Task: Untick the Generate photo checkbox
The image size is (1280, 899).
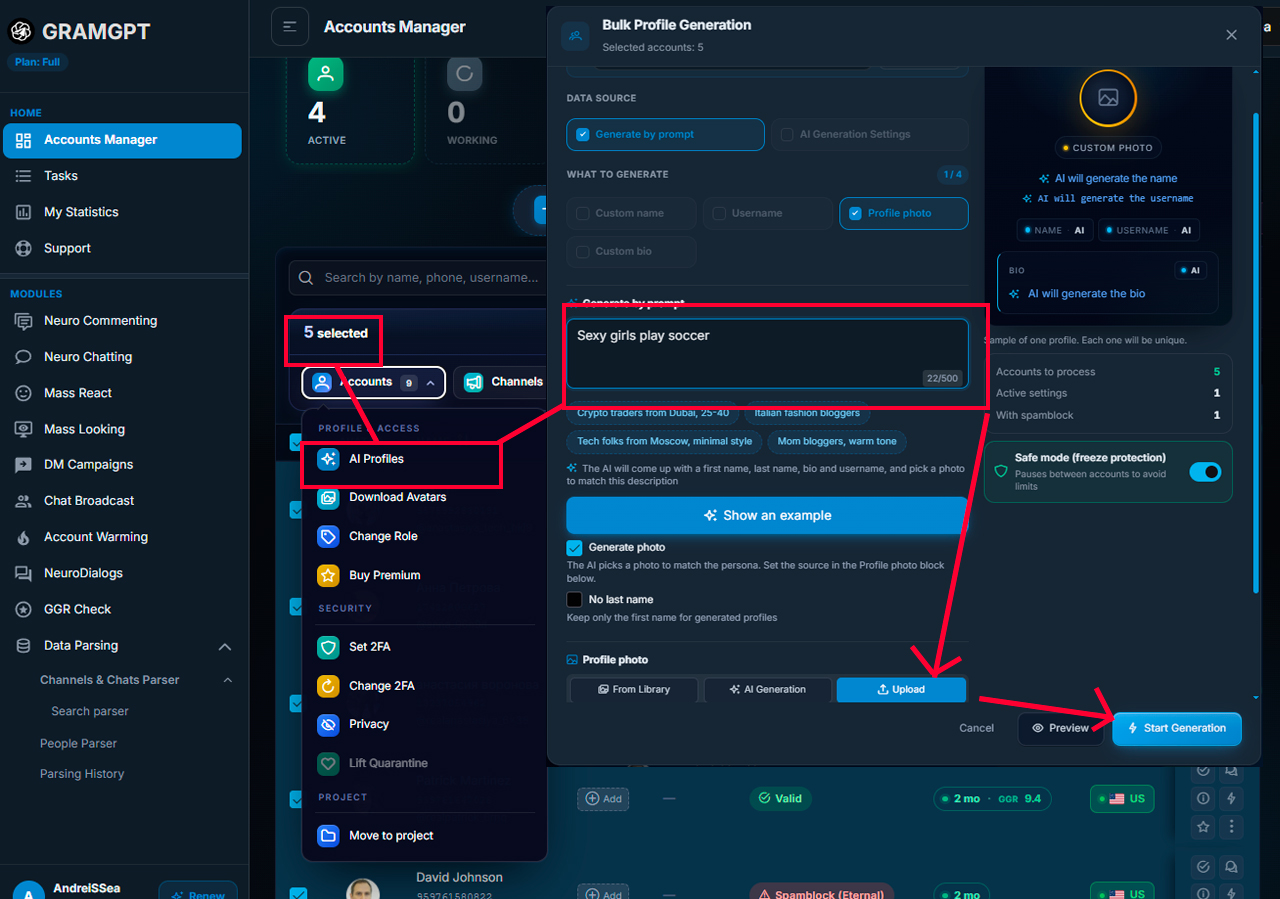Action: coord(574,548)
